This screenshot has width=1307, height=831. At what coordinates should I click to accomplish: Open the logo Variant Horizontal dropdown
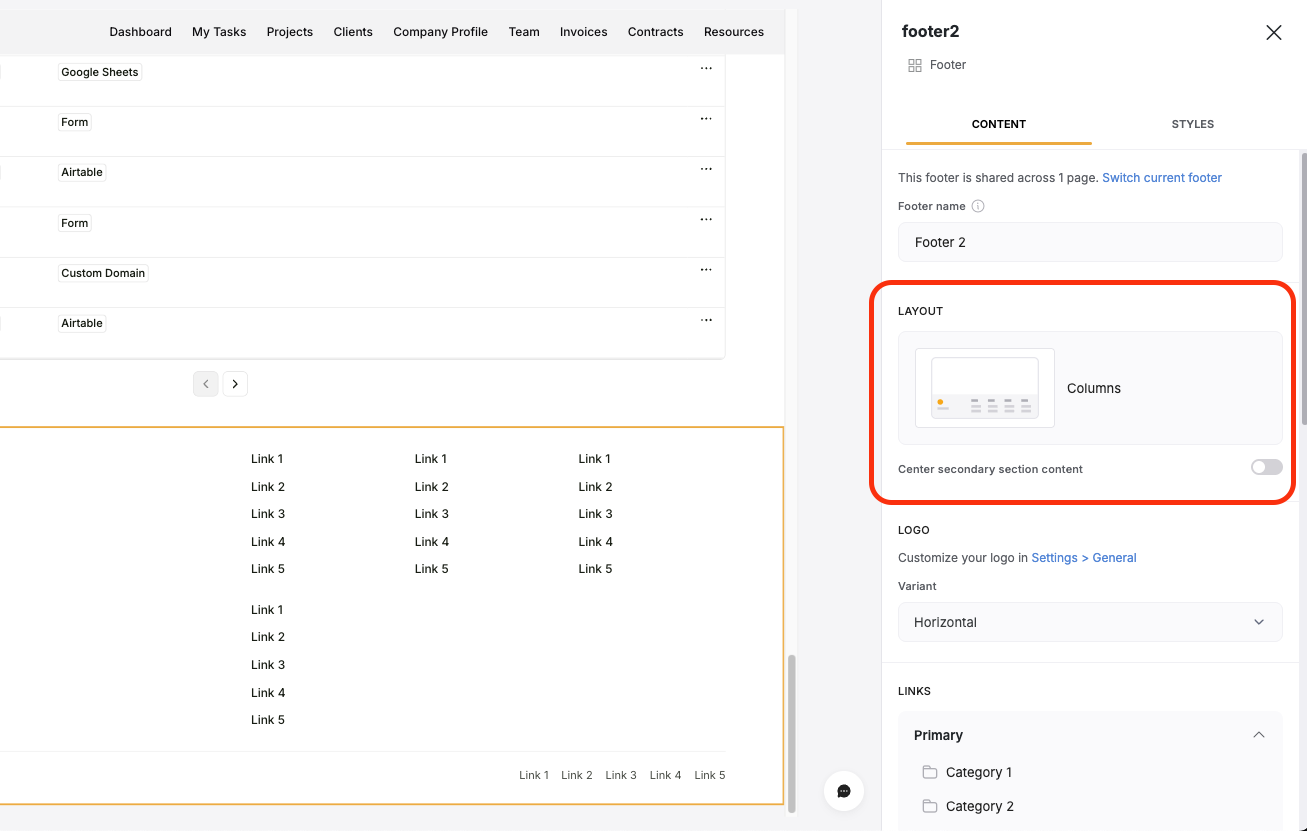1090,622
